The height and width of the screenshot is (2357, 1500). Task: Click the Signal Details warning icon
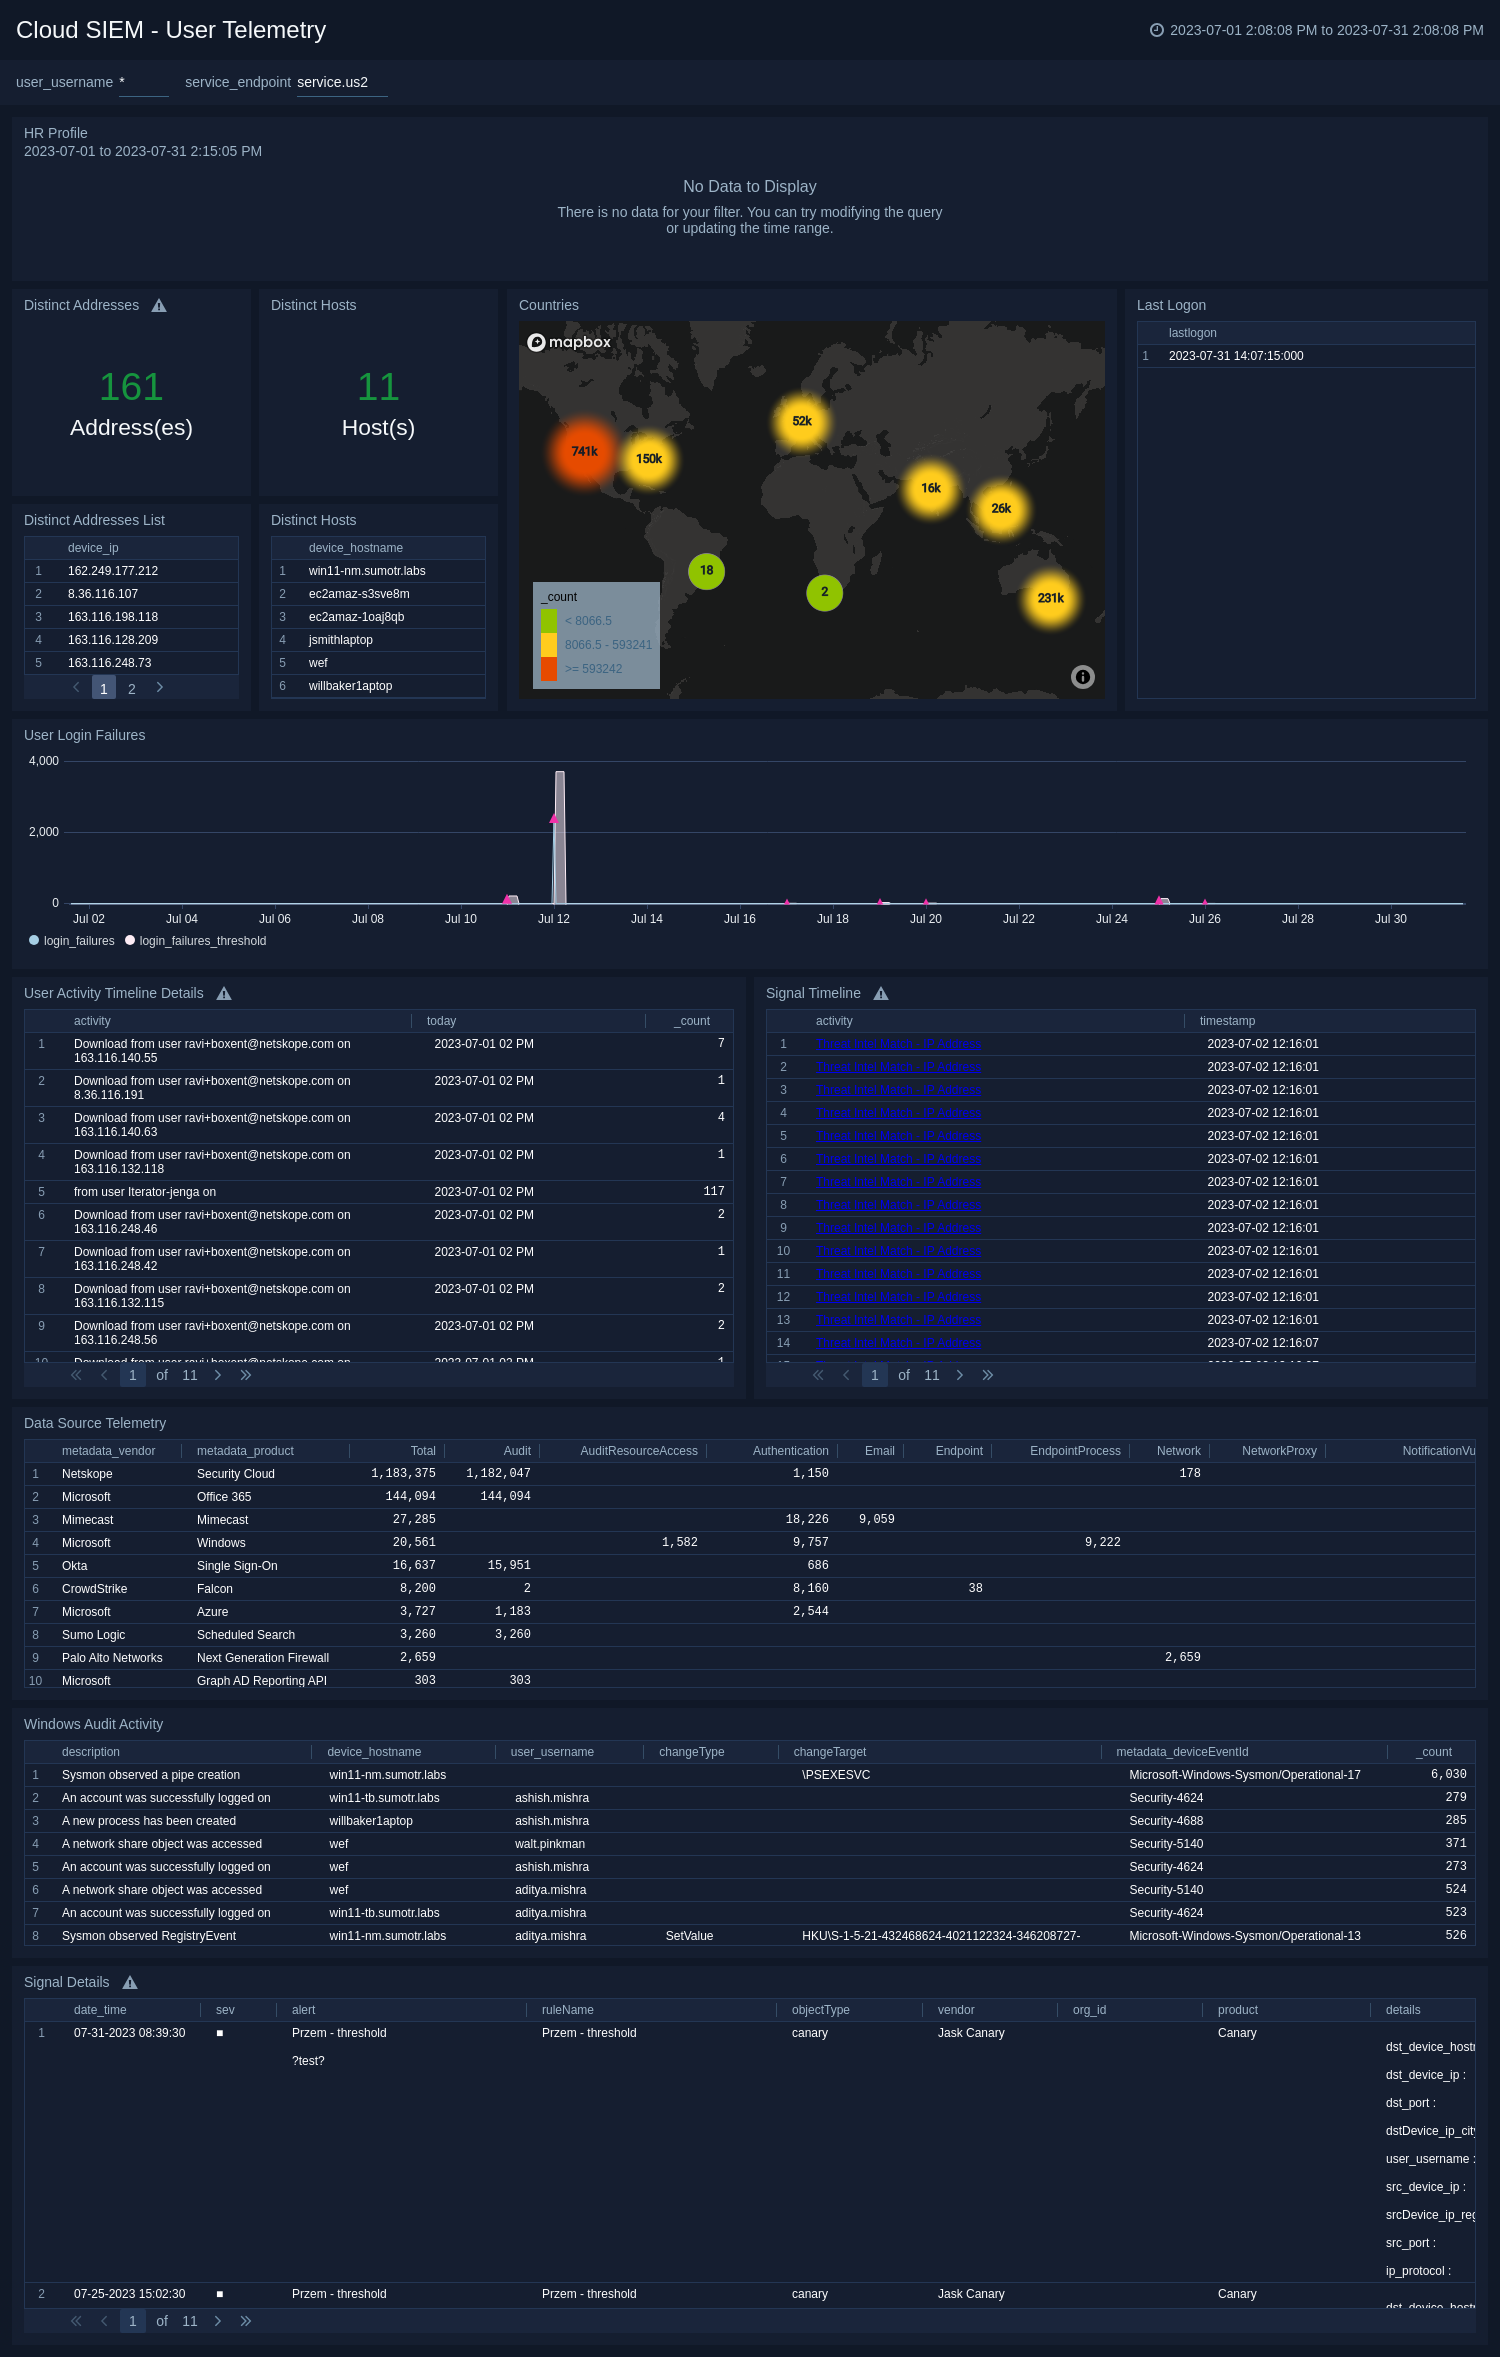130,1983
